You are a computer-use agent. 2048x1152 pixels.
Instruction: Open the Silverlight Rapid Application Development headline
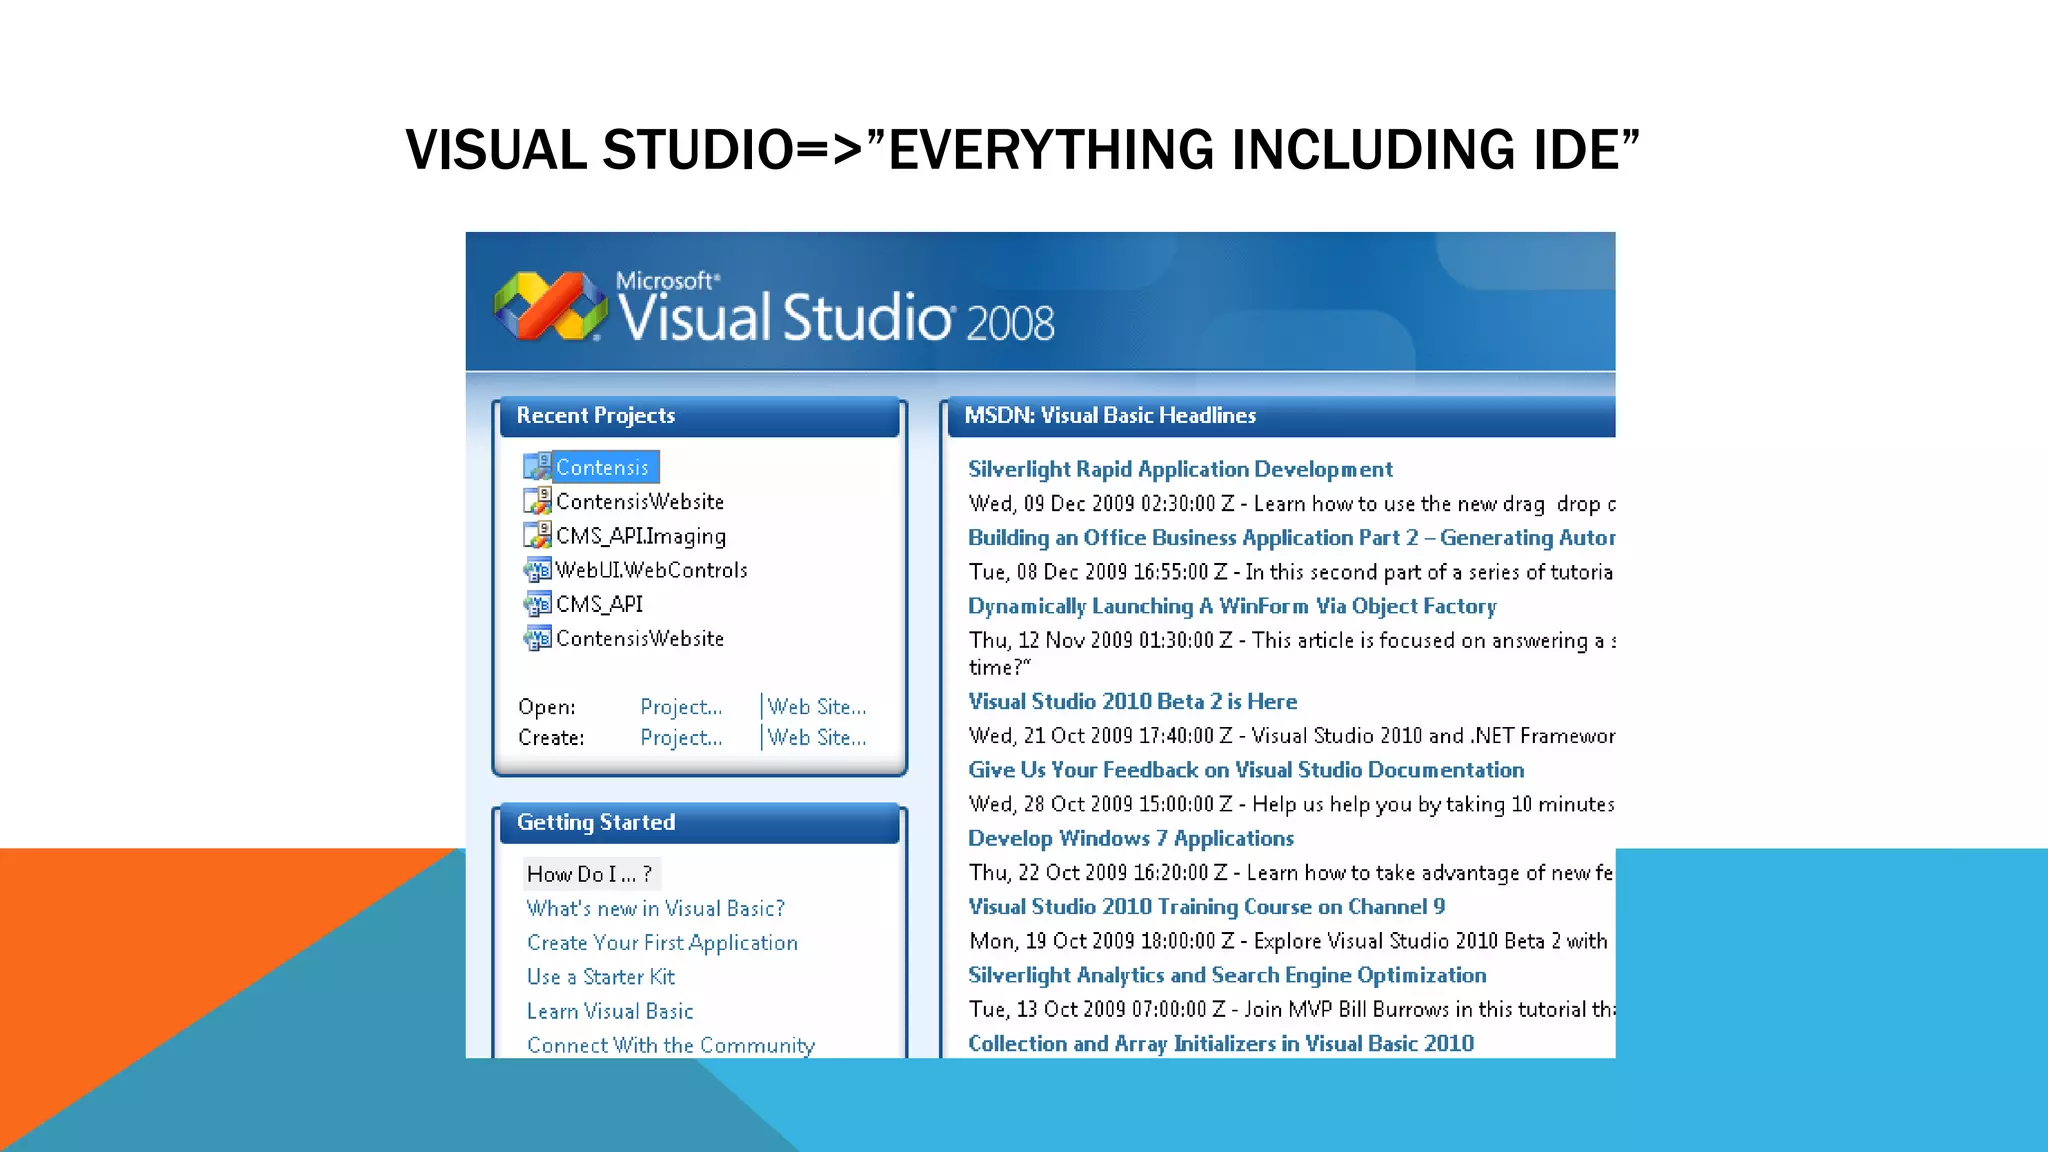pyautogui.click(x=1180, y=469)
